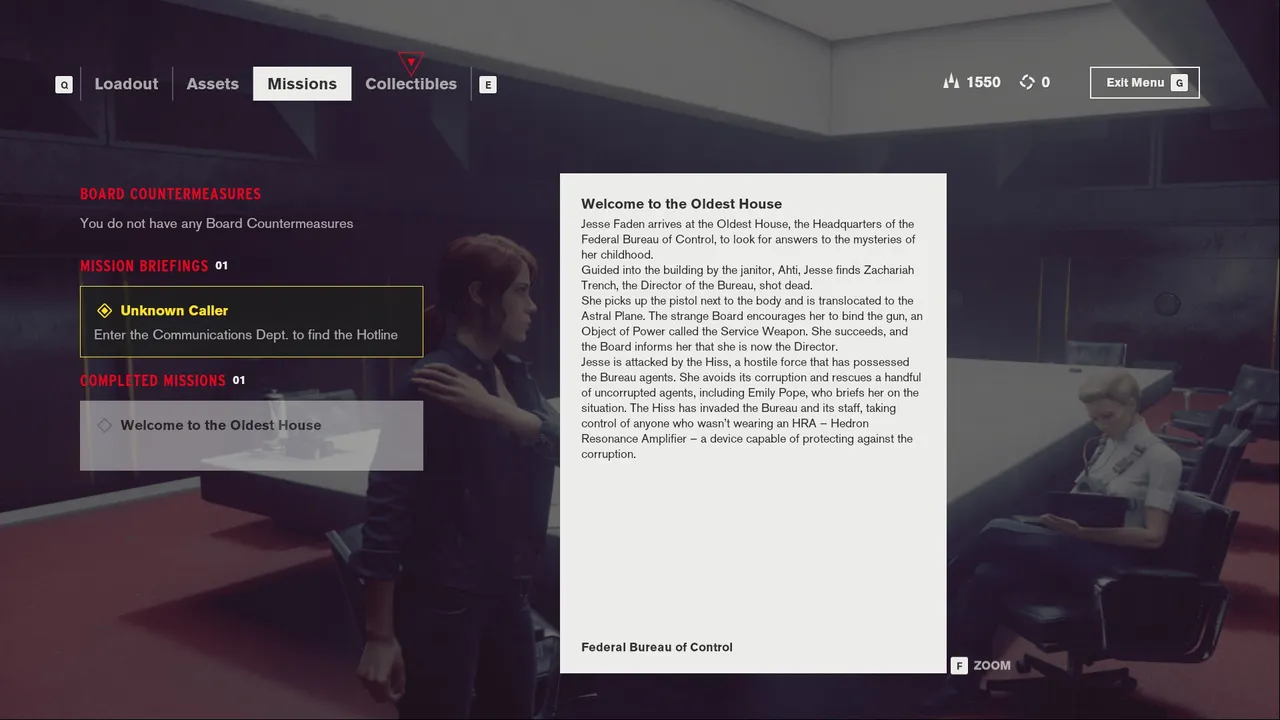Click the ability points icon beside 0
The height and width of the screenshot is (720, 1280).
coord(1027,82)
